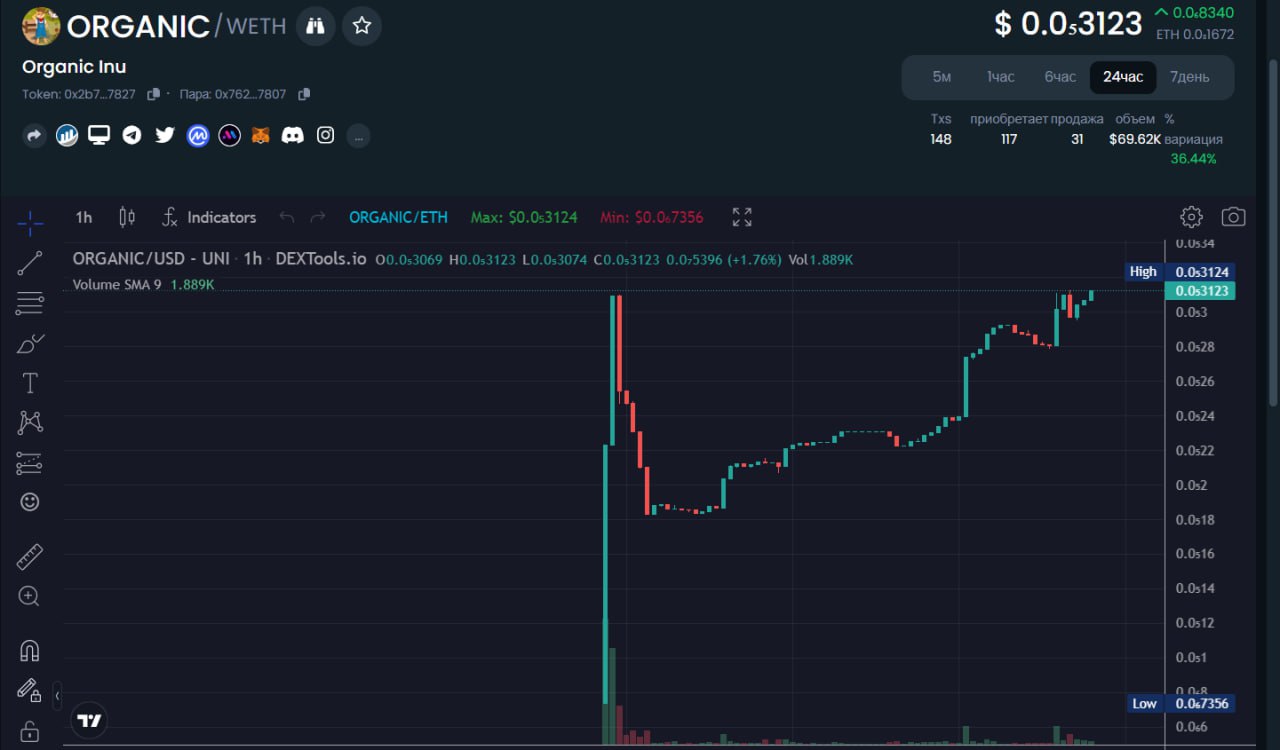Select the crosshair cursor tool
Viewport: 1280px width, 750px height.
tap(30, 223)
